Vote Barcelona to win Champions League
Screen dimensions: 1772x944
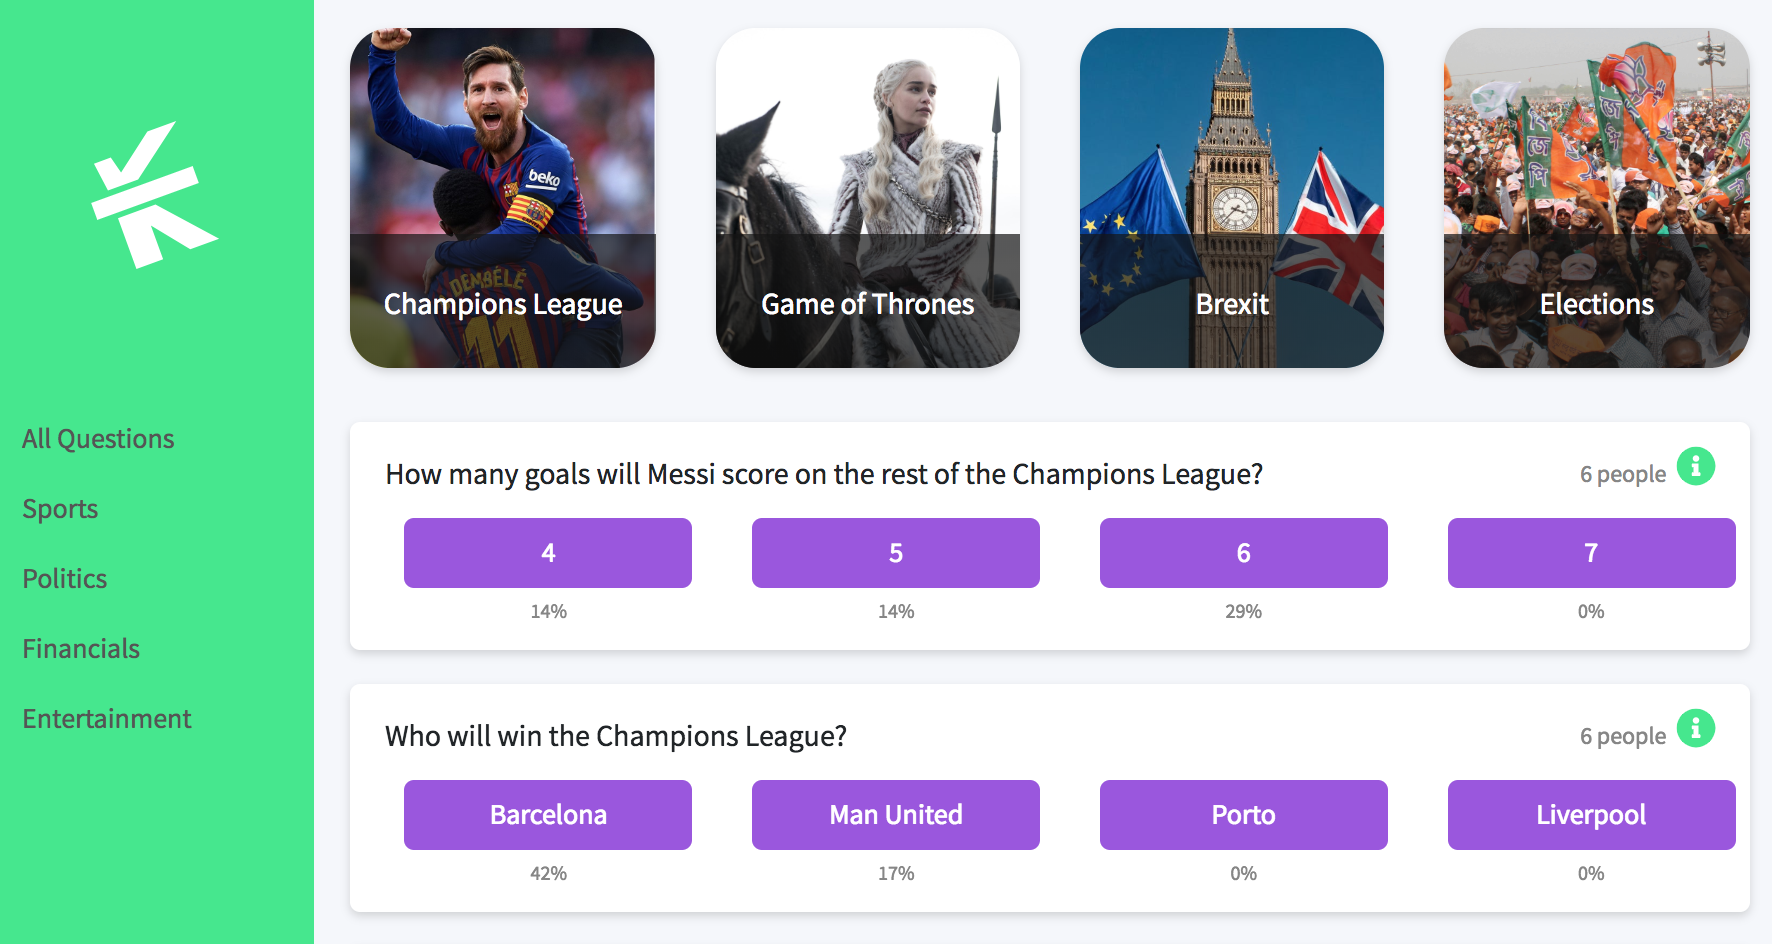pyautogui.click(x=548, y=815)
